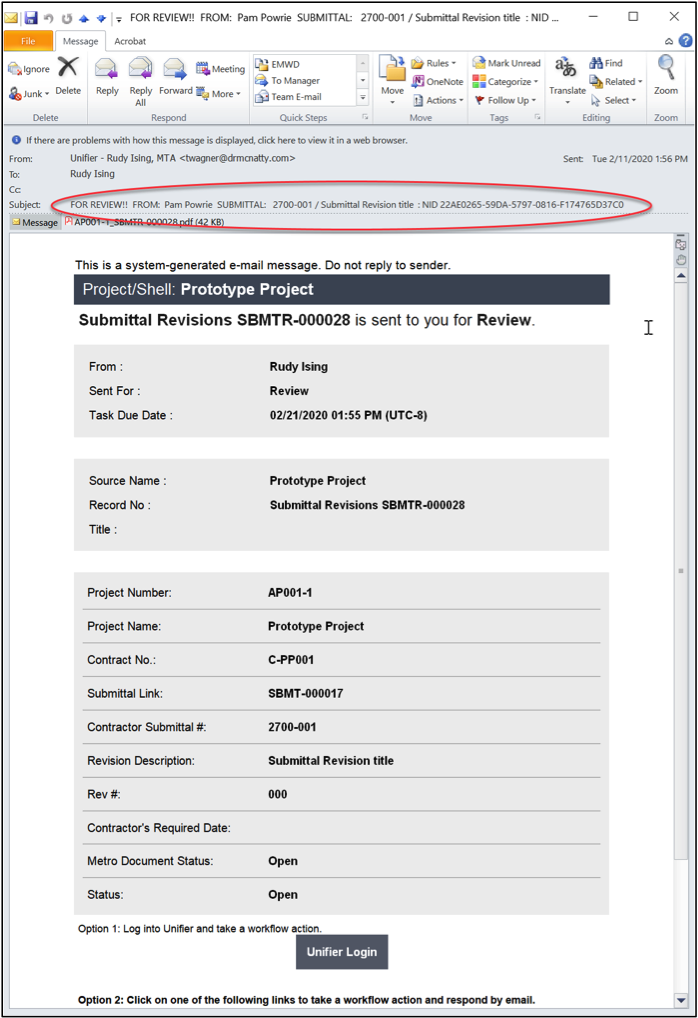The image size is (698, 1018).
Task: Click the Undo arrow in title bar
Action: 49,18
